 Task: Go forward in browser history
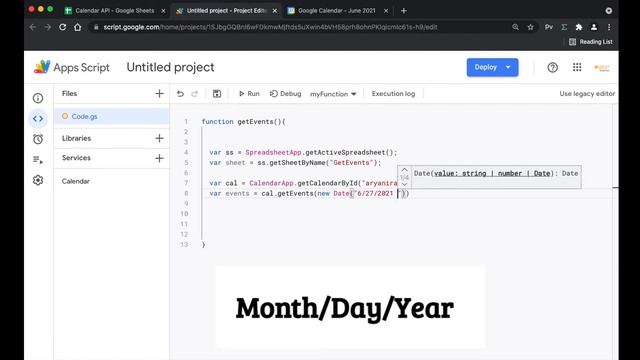48,27
